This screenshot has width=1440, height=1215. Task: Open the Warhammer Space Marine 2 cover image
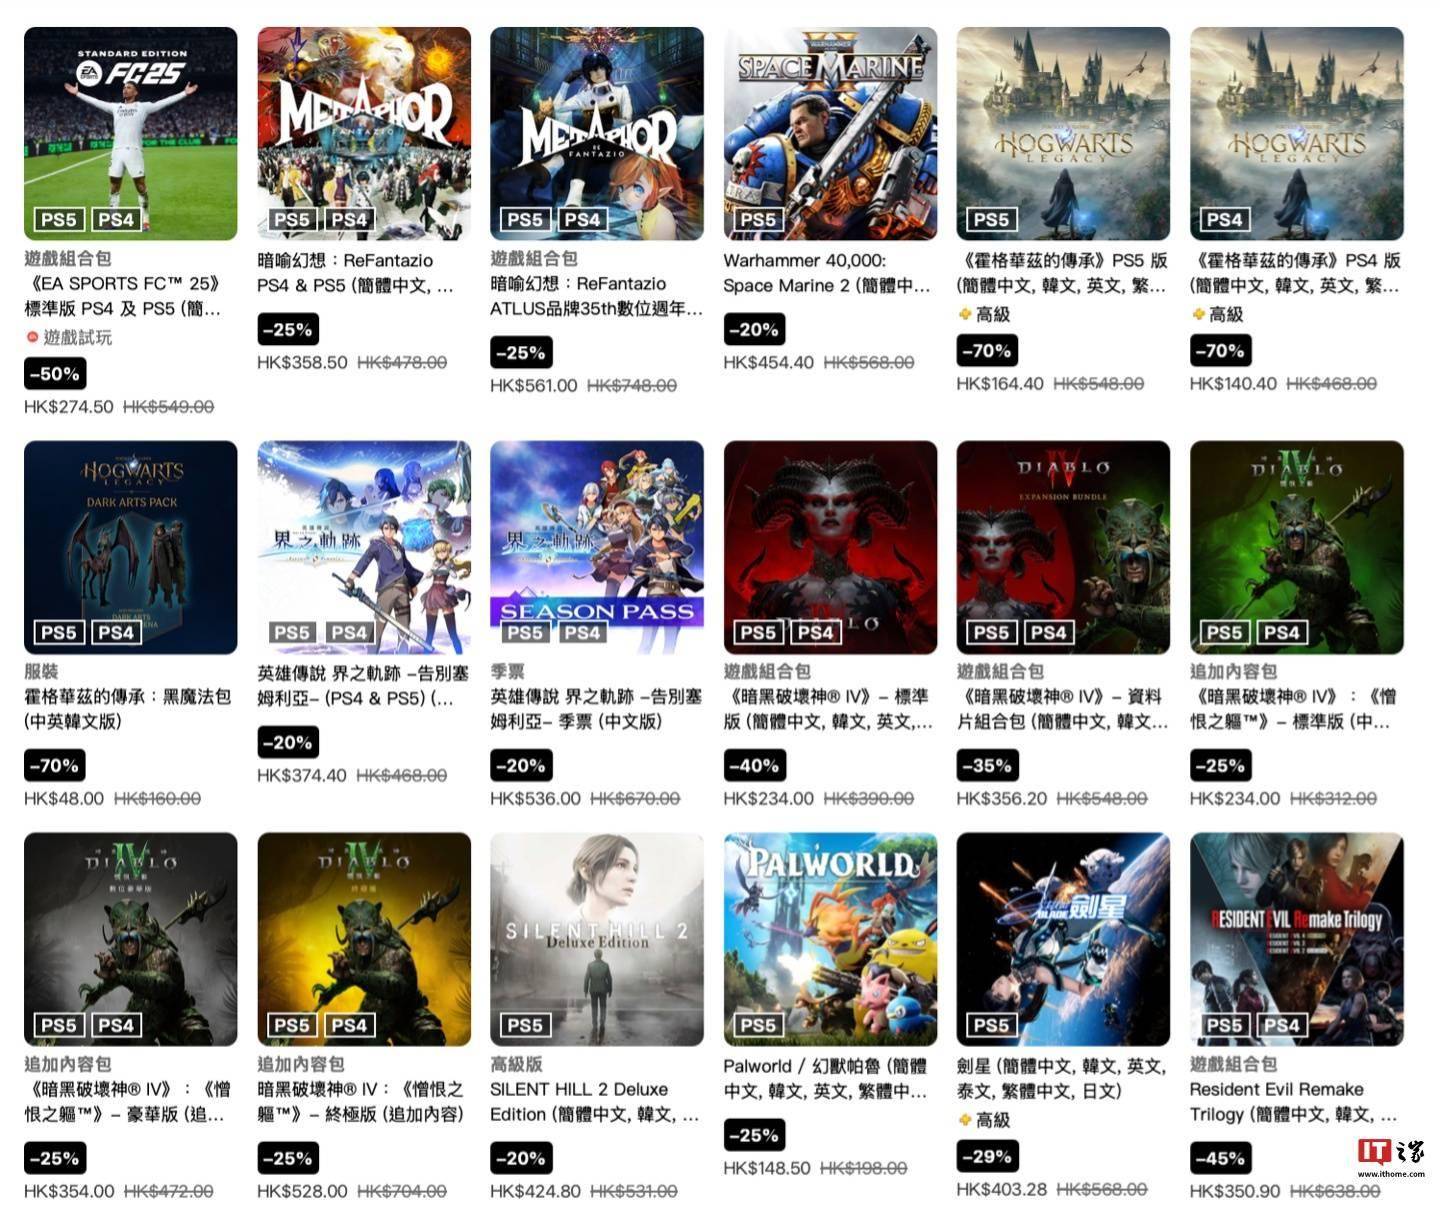coord(830,133)
